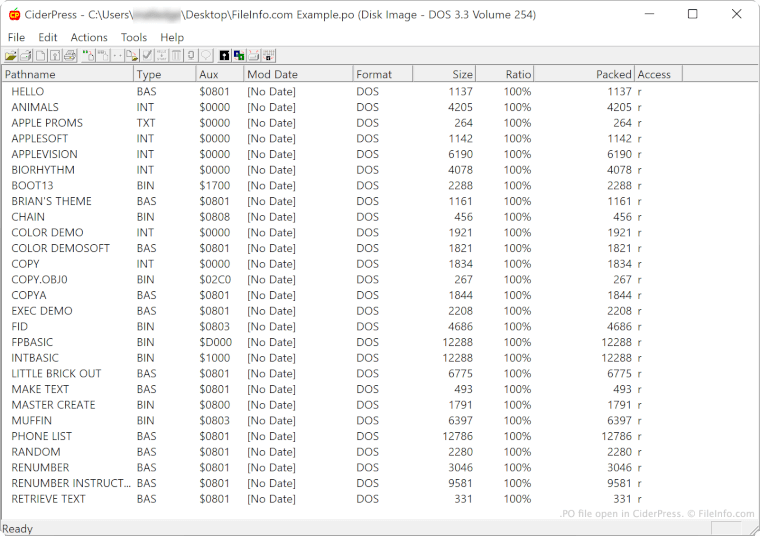This screenshot has height=536, width=760.
Task: Select the LITTLE BRICK OUT file
Action: click(56, 374)
